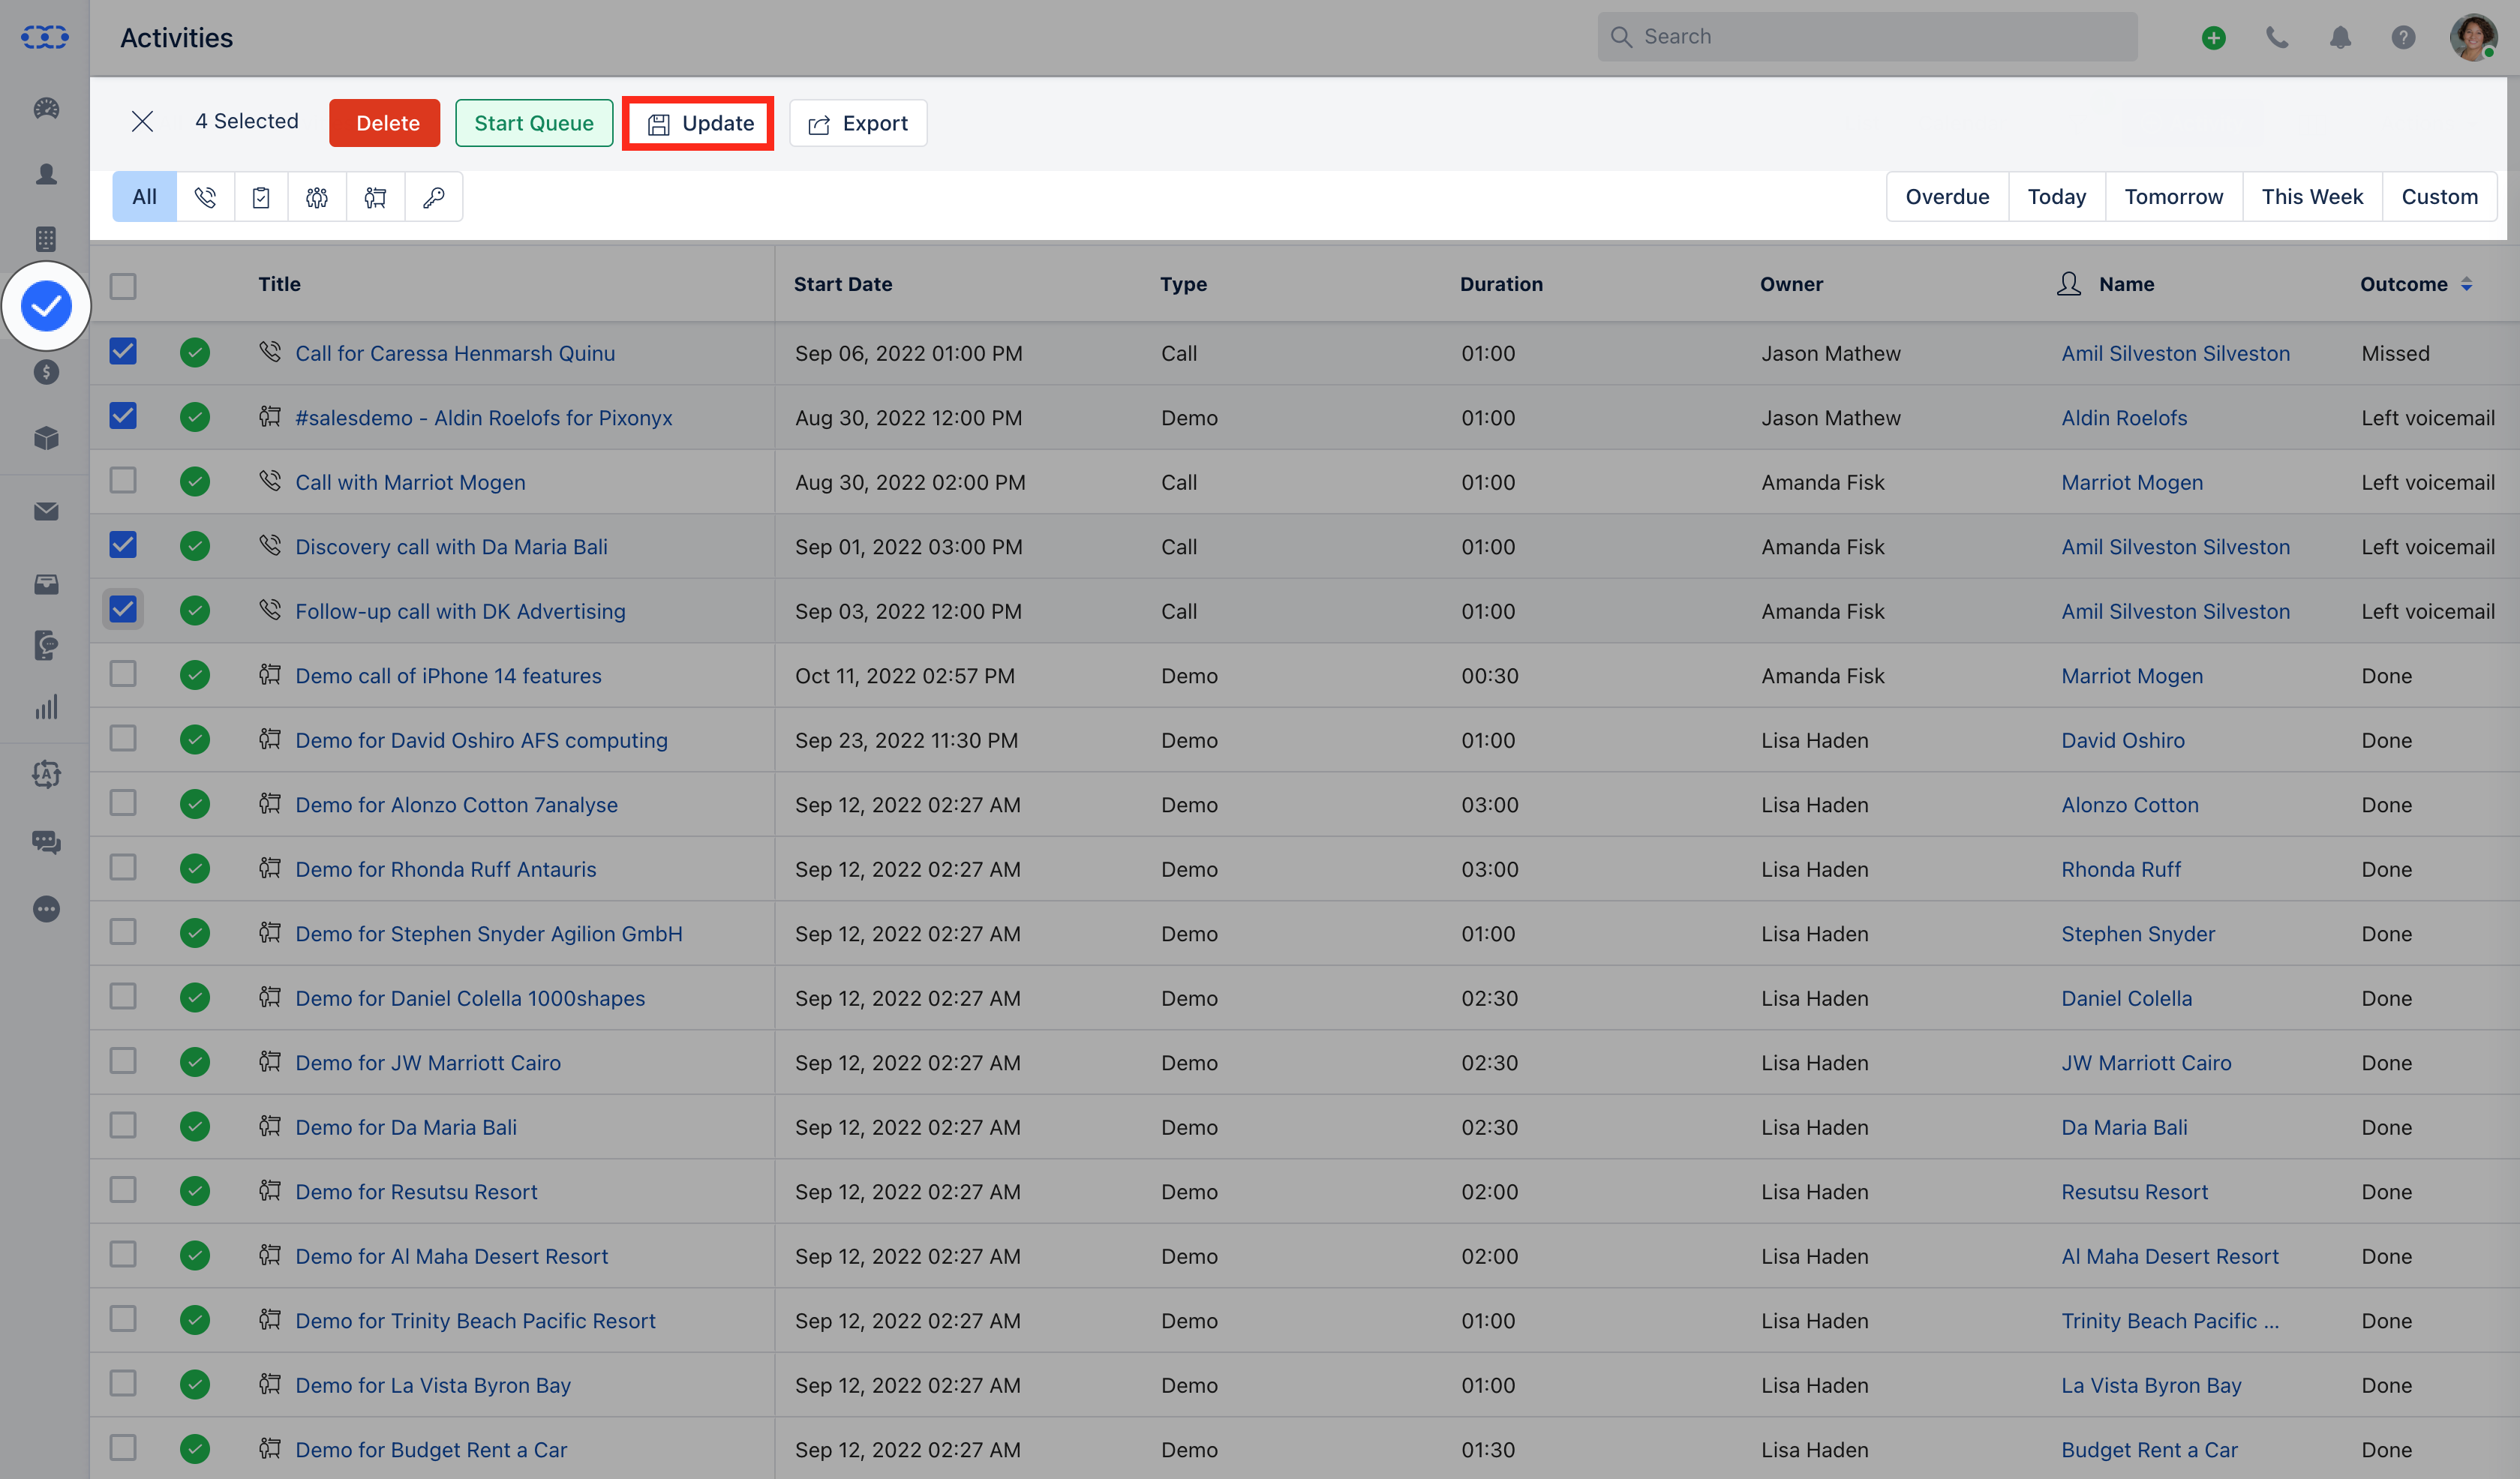The image size is (2520, 1479).
Task: Click the Export button
Action: click(x=858, y=123)
